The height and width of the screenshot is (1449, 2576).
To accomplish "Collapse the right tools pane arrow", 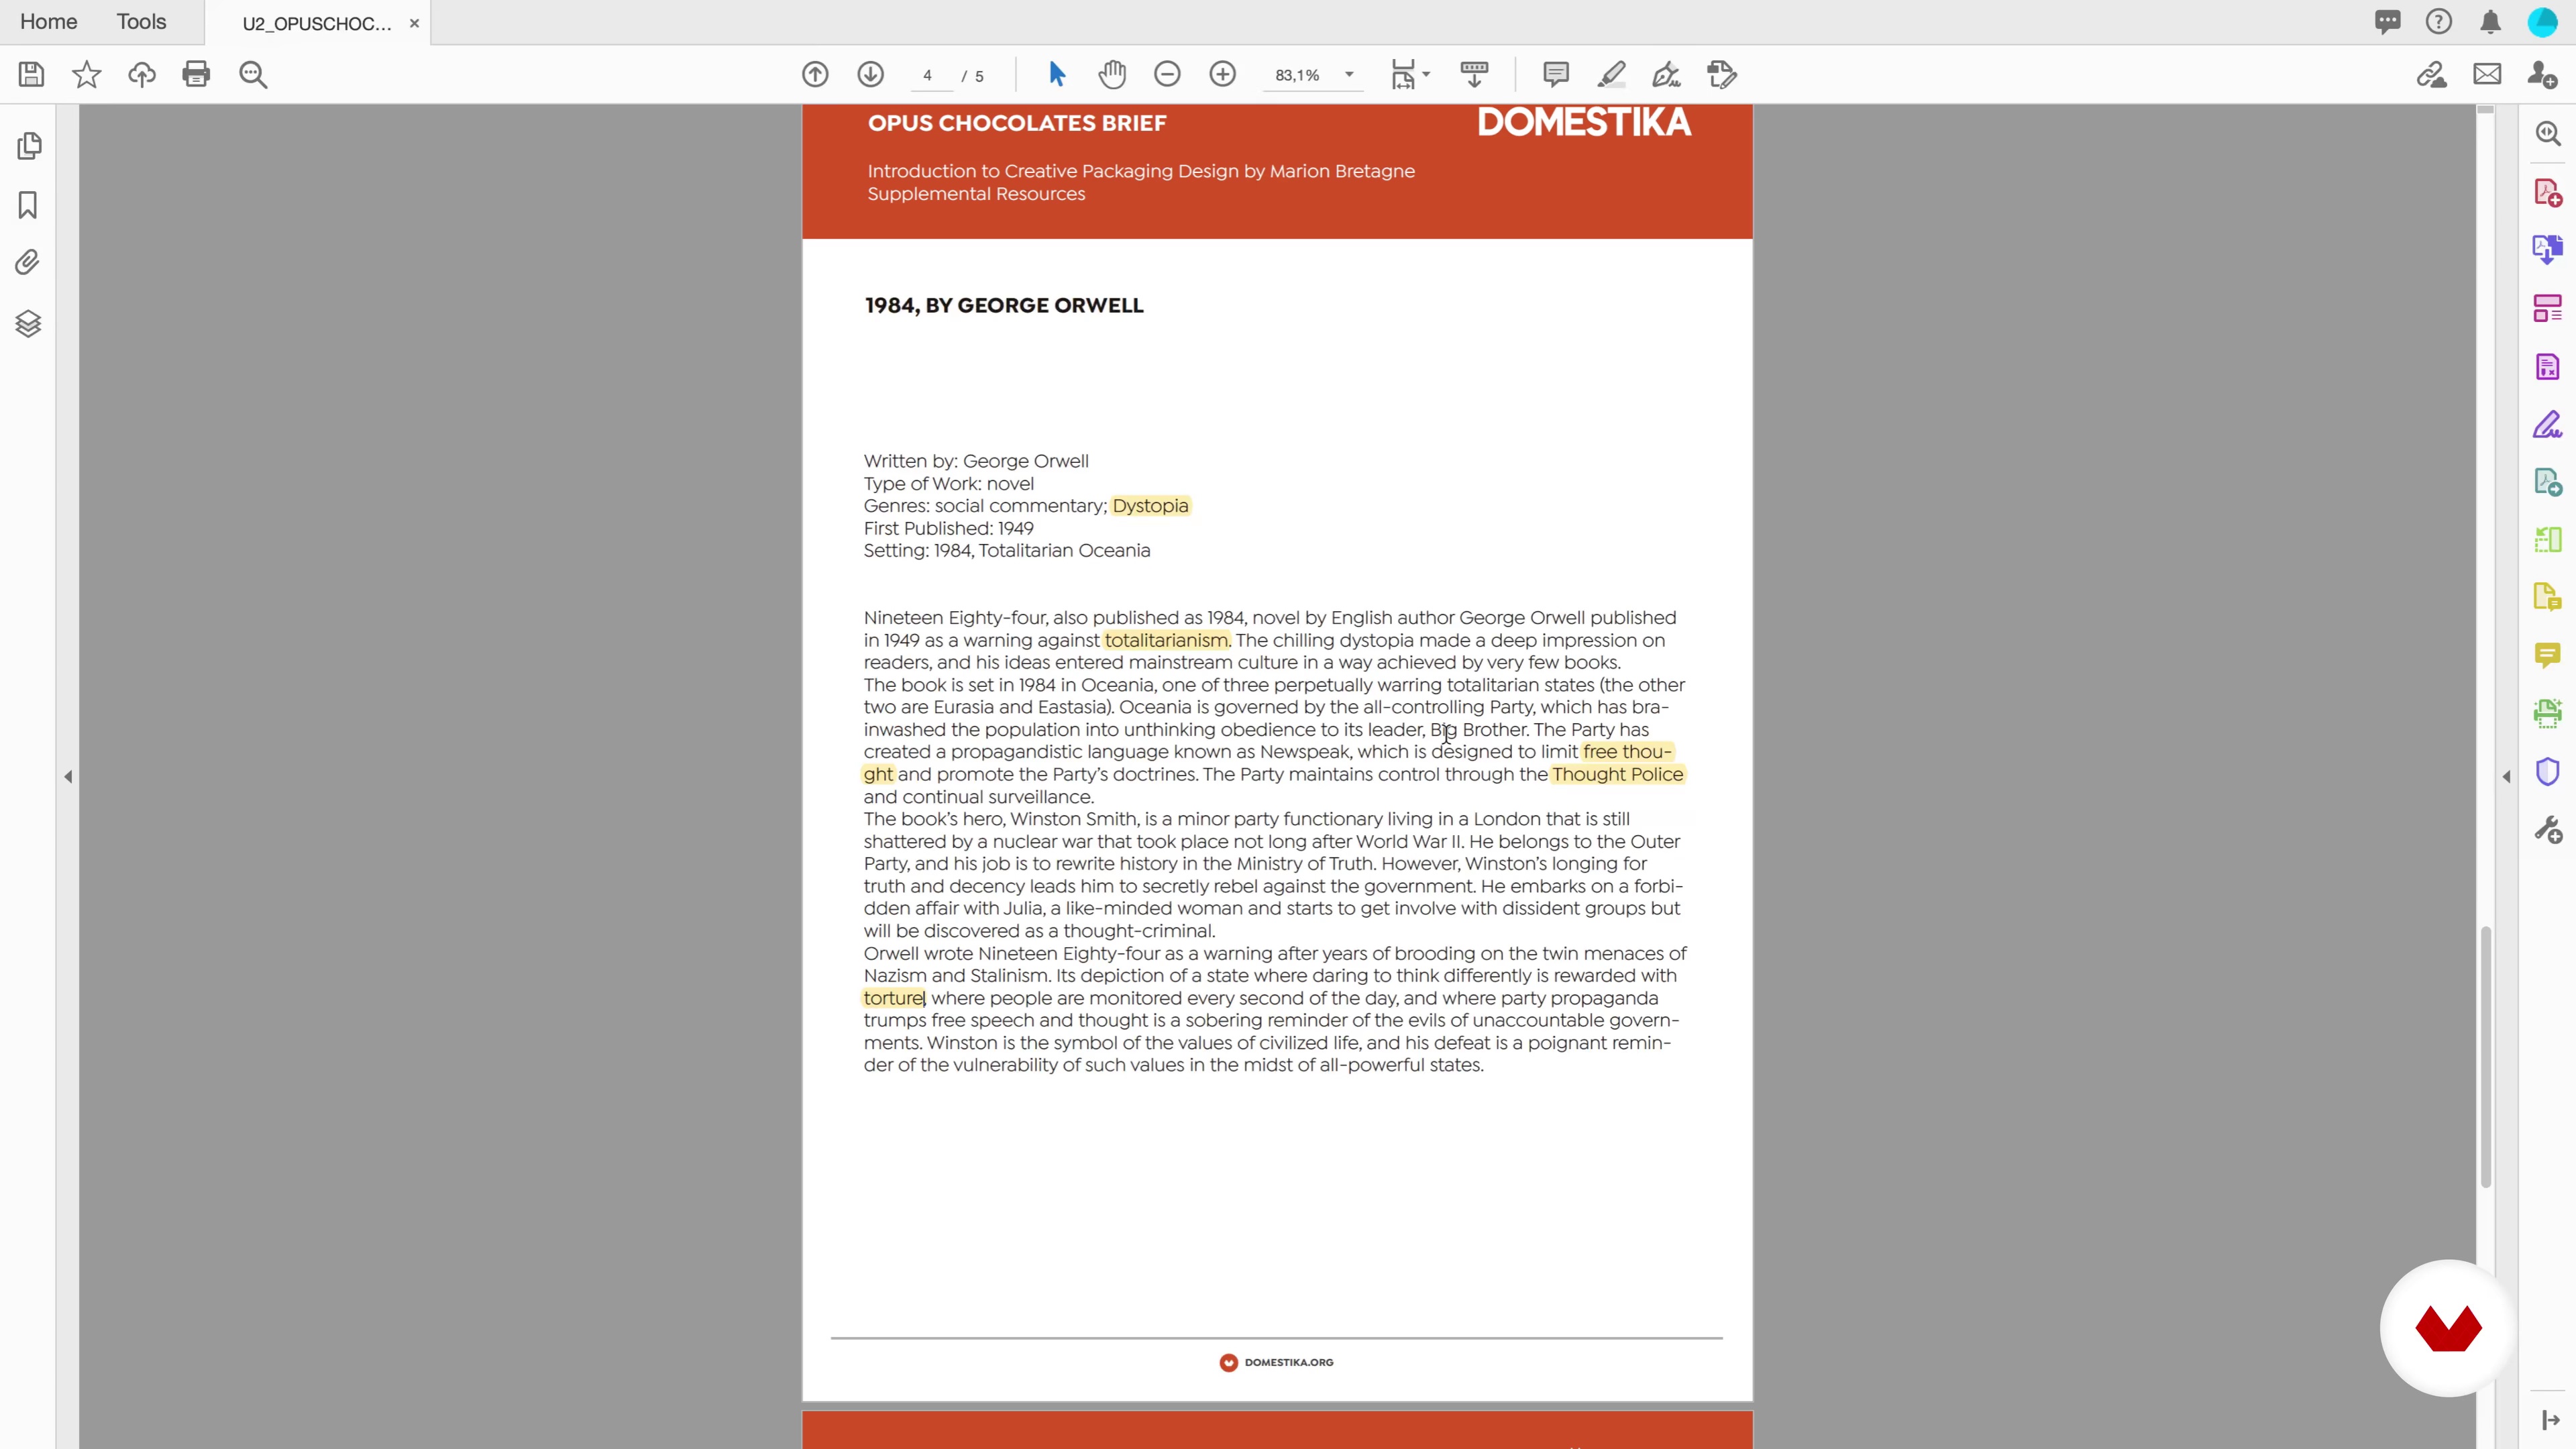I will coord(2506,777).
